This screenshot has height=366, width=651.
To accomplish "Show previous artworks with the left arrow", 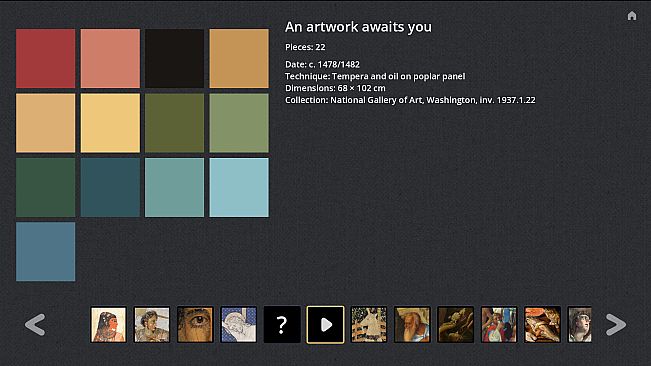I will [x=35, y=325].
